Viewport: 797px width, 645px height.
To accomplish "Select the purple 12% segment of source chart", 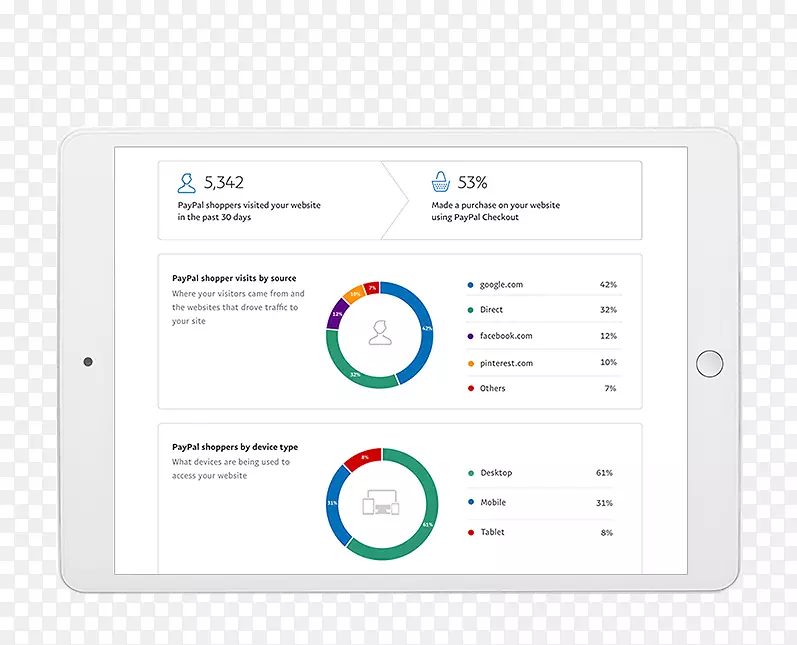I will pos(337,314).
